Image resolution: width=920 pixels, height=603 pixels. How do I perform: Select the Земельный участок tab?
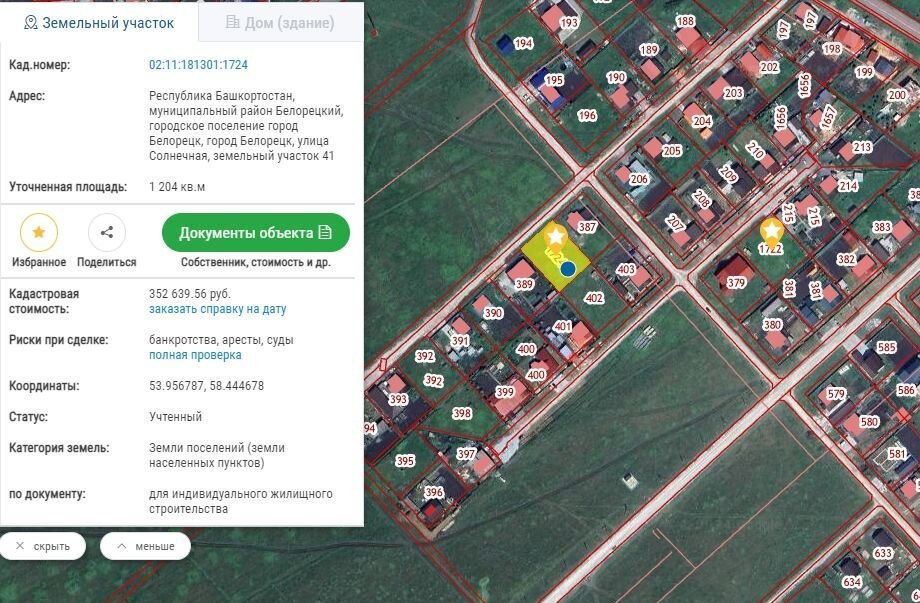[x=99, y=22]
